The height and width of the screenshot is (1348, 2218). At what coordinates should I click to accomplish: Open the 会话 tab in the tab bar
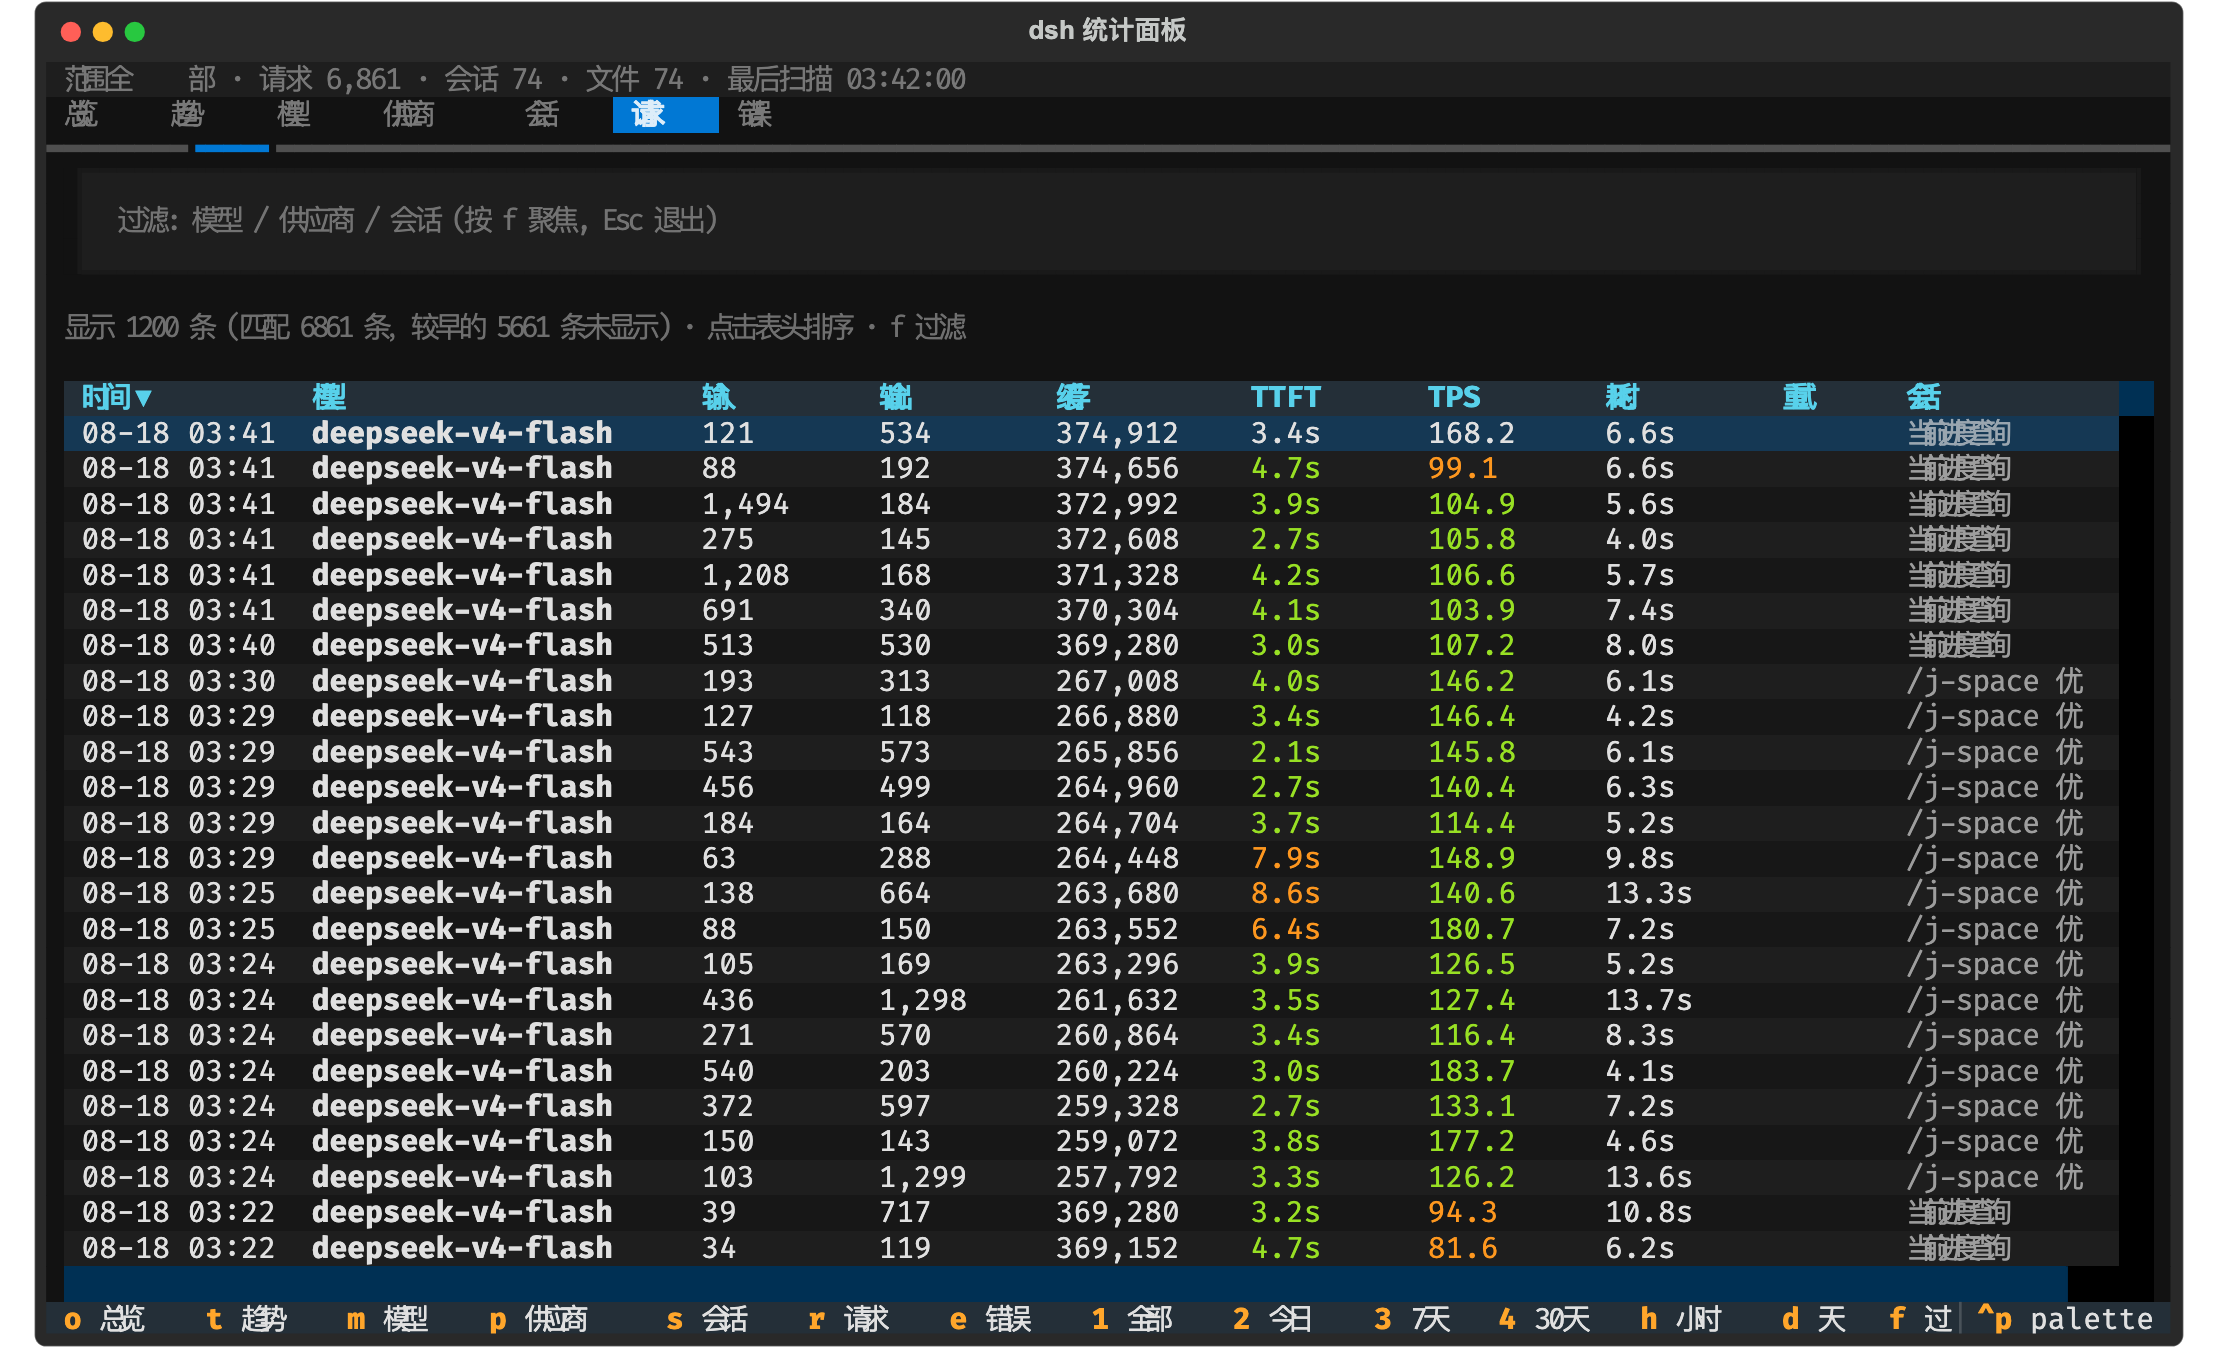pyautogui.click(x=542, y=115)
